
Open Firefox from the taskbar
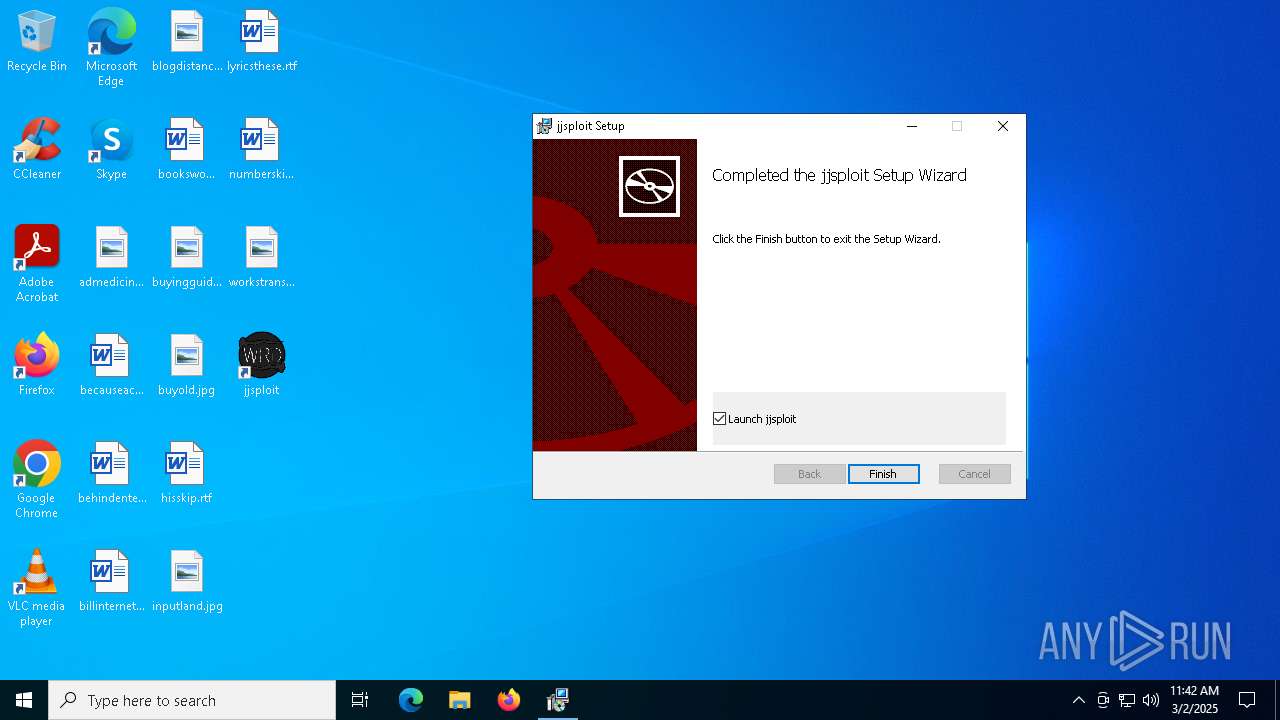point(508,700)
